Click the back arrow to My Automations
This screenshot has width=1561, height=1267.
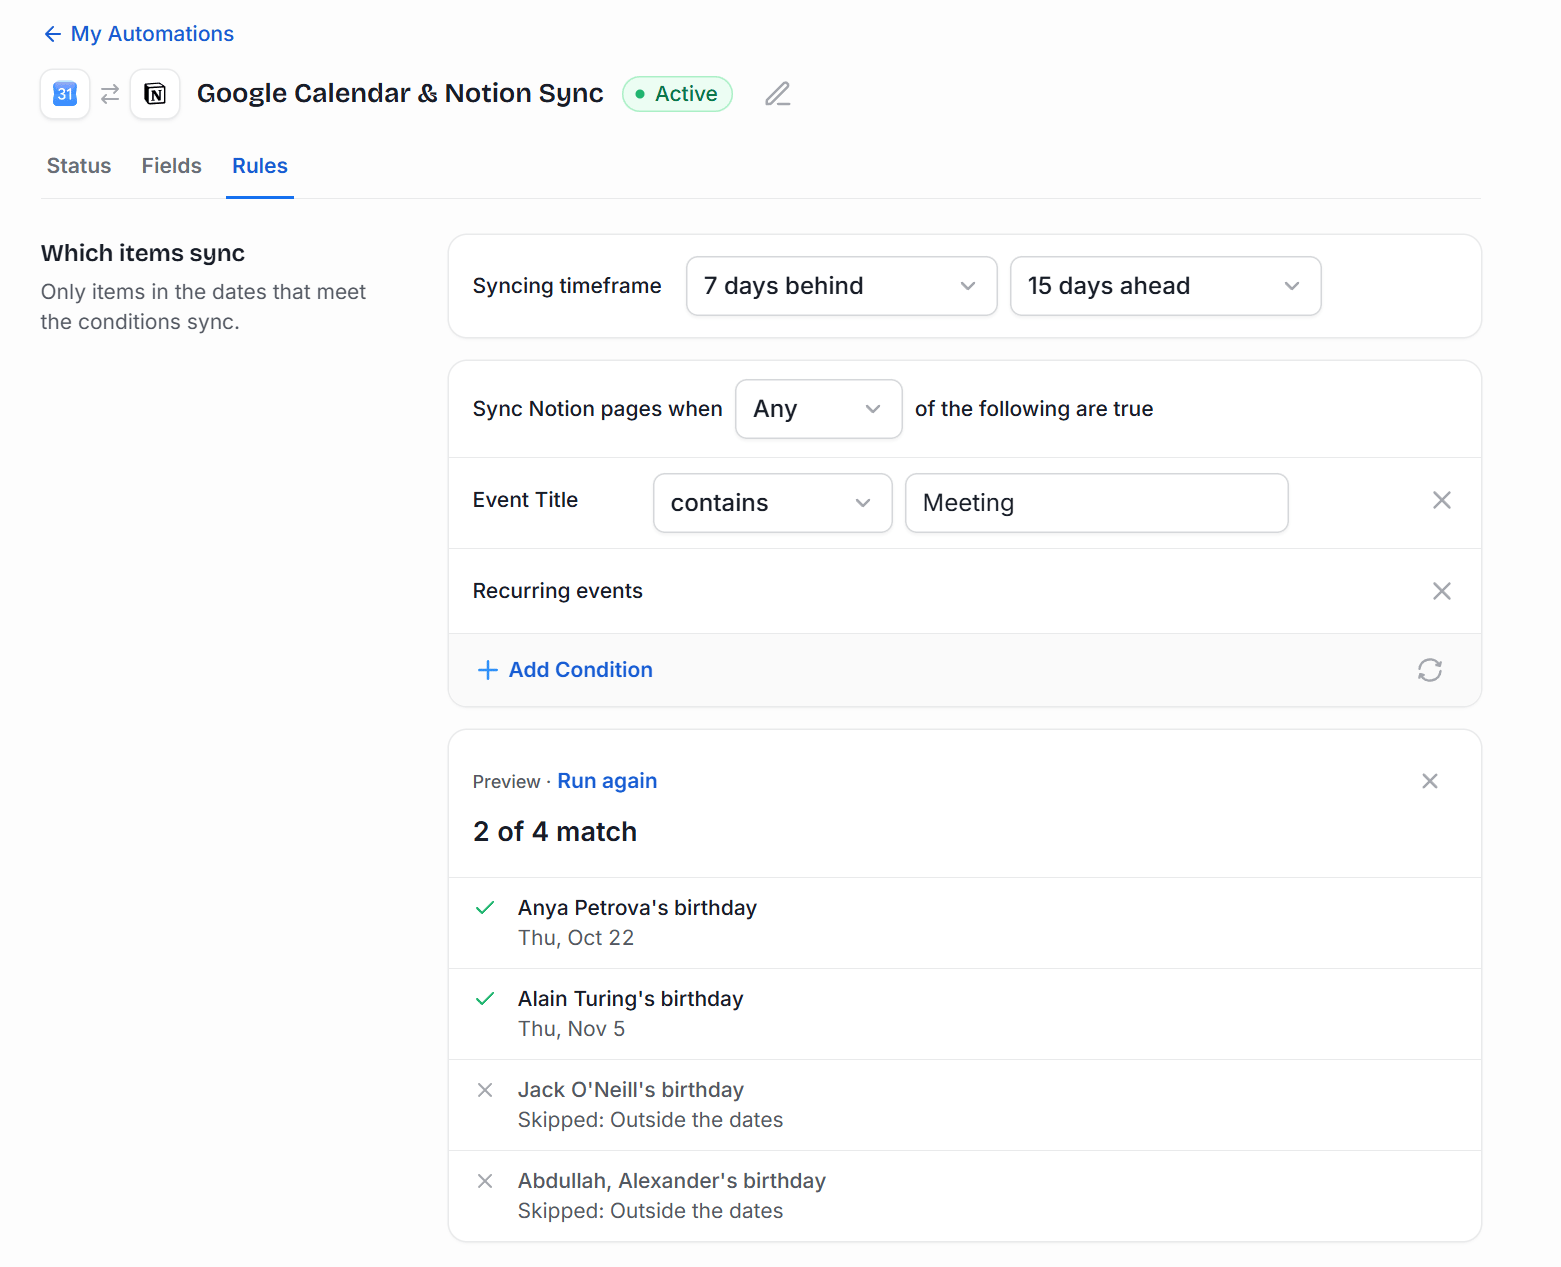pyautogui.click(x=53, y=34)
